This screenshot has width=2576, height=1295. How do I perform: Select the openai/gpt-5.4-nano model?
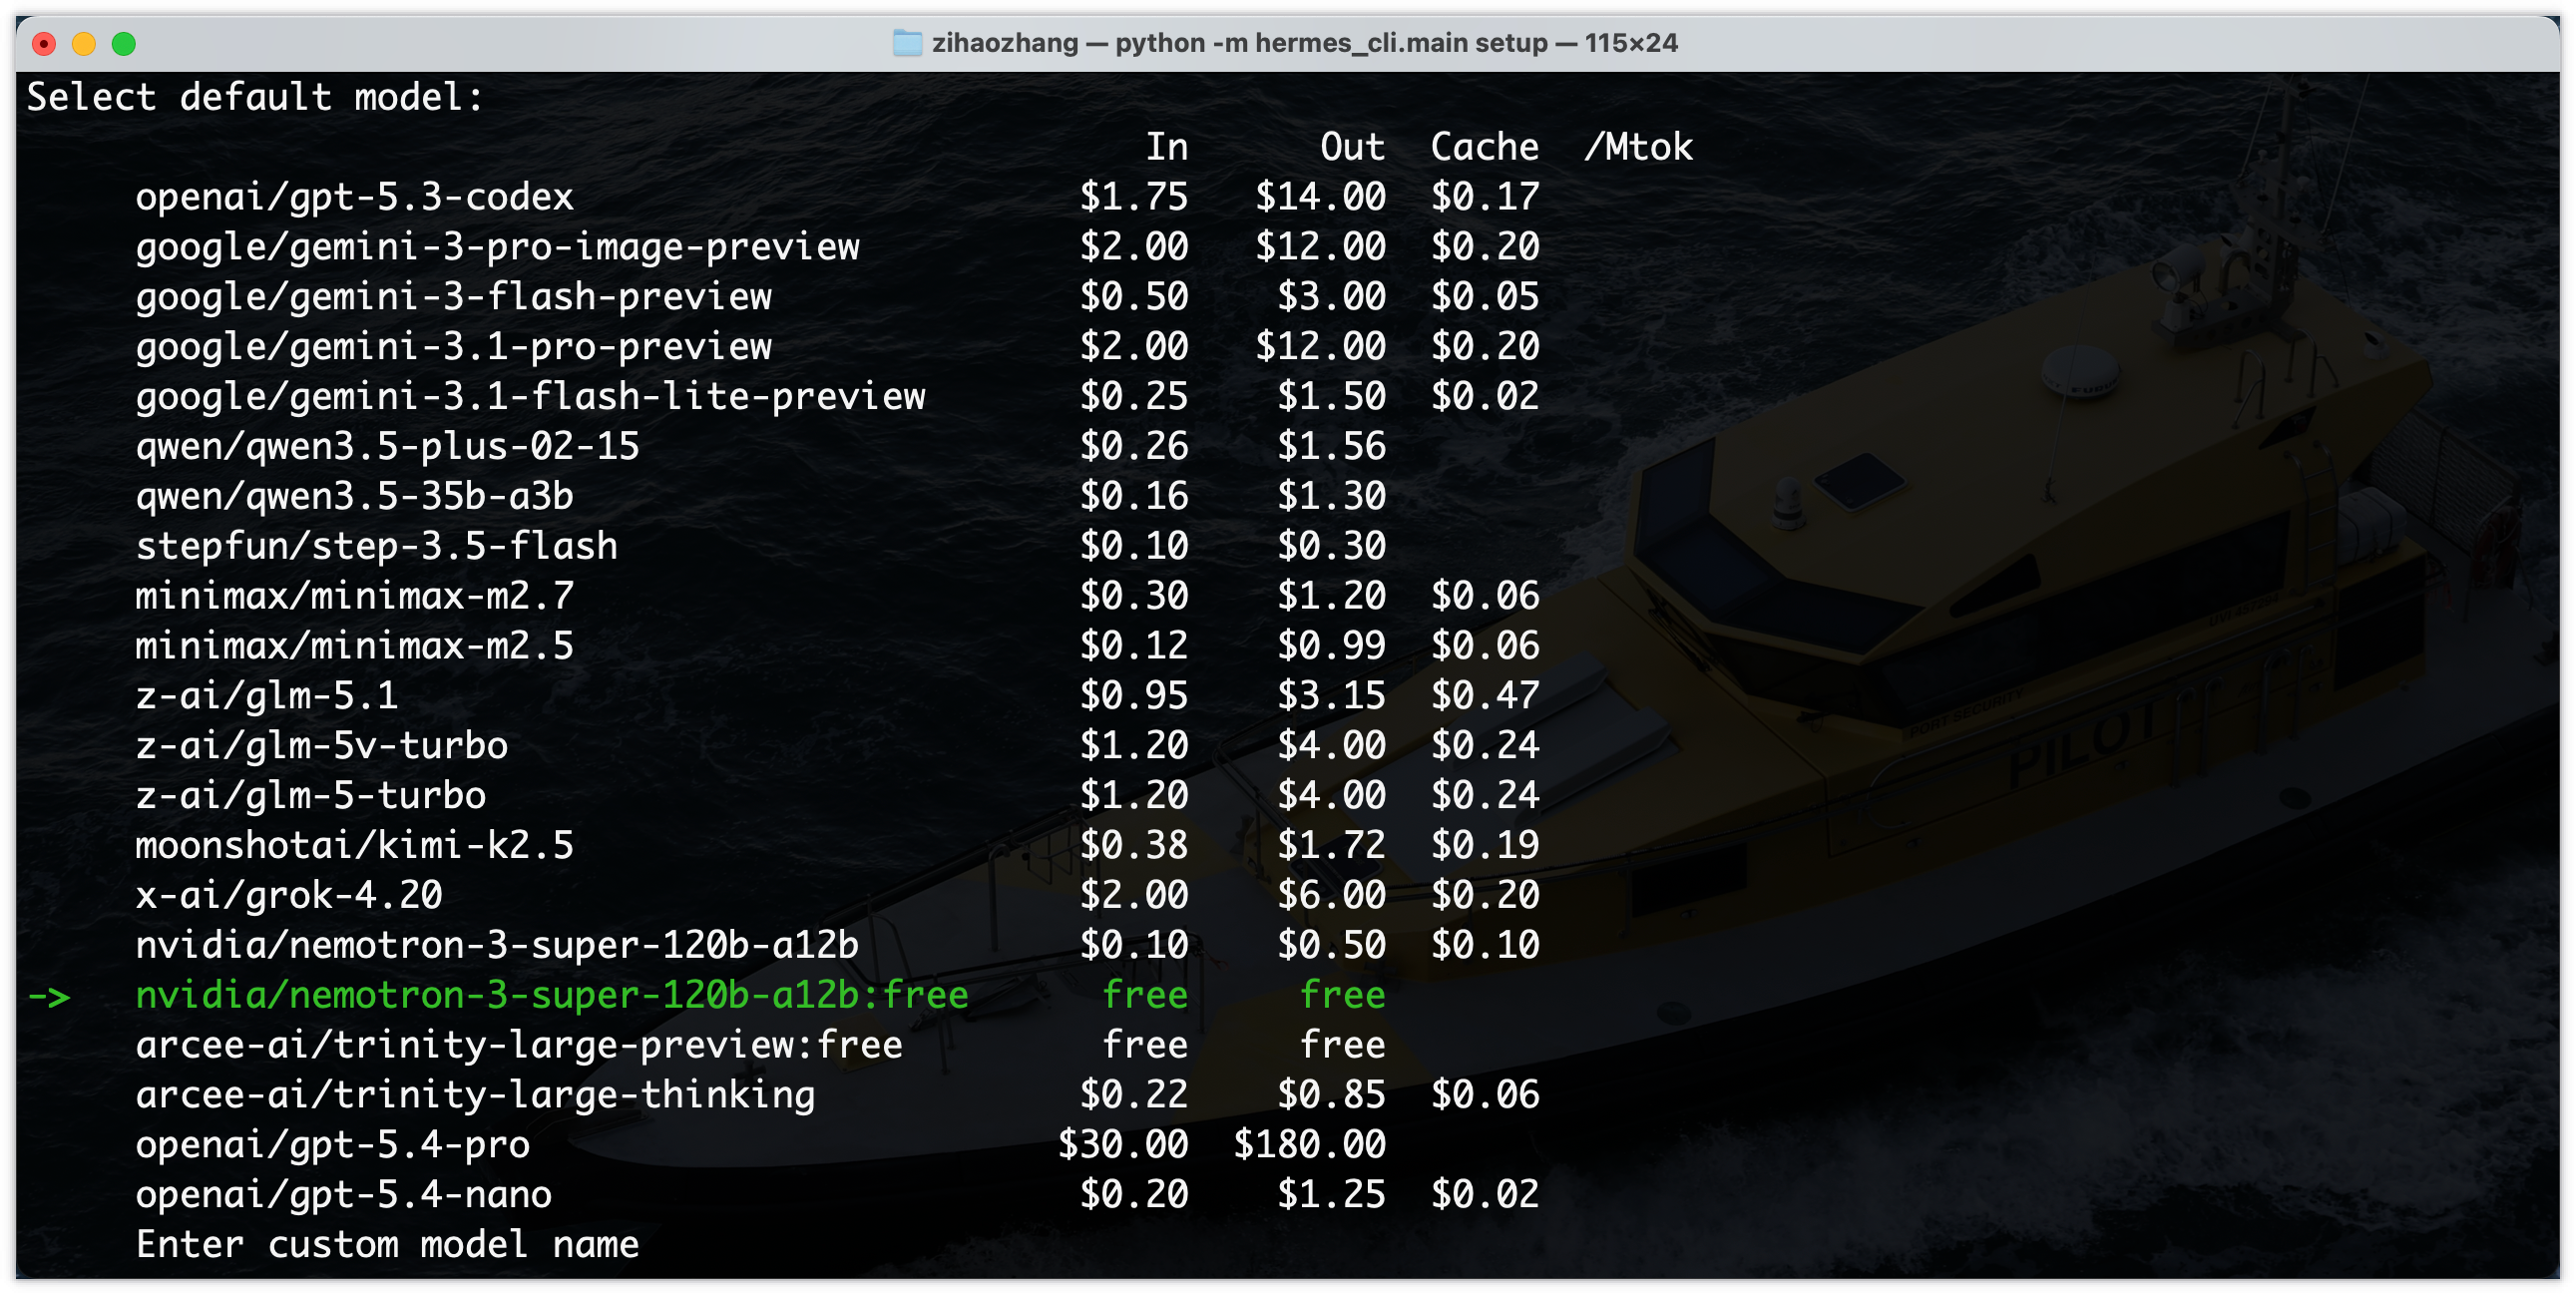click(x=343, y=1195)
